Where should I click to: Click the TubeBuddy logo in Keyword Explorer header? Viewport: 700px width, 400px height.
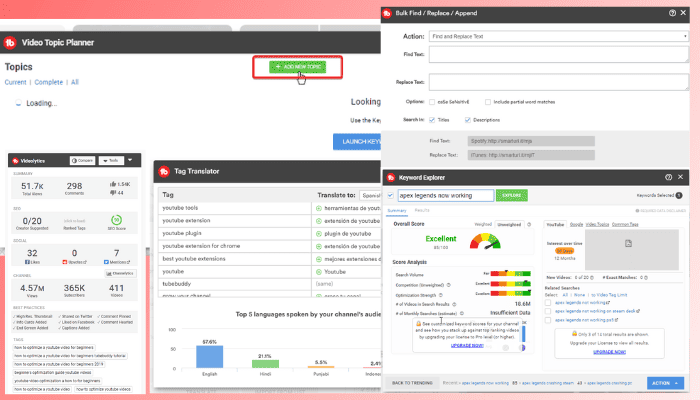391,178
